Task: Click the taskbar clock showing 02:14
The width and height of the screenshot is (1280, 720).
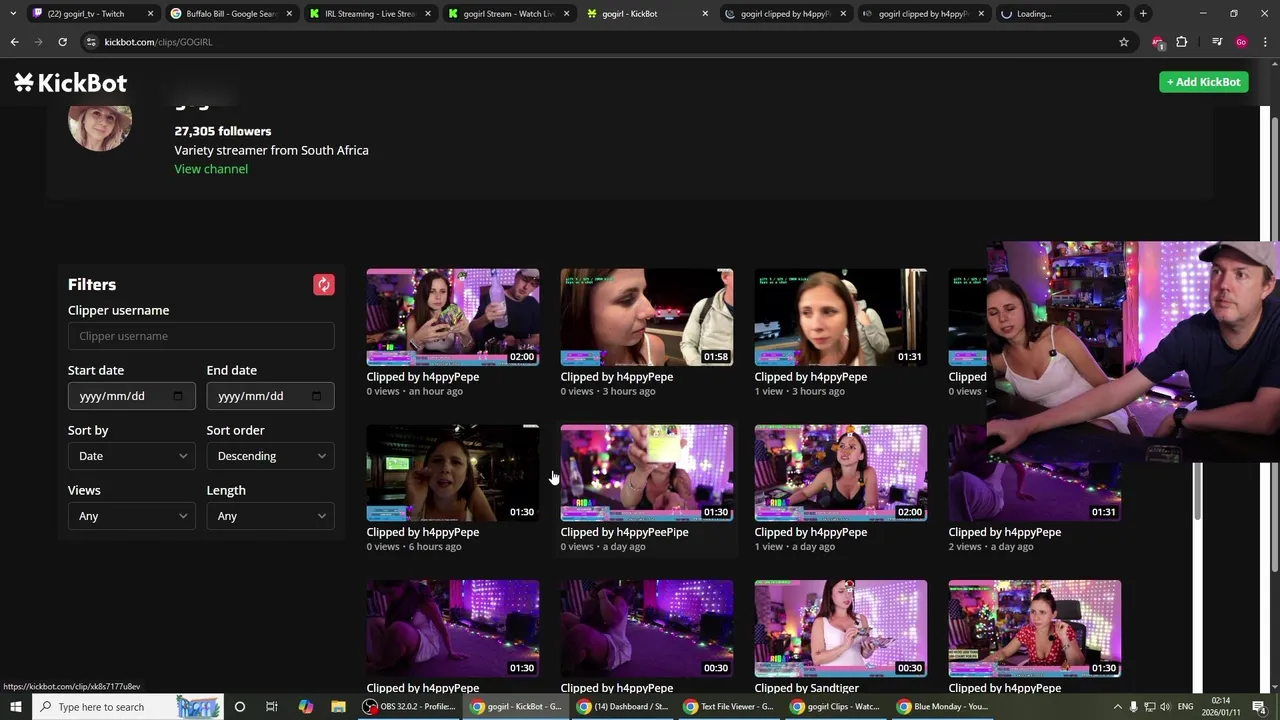Action: point(1221,707)
